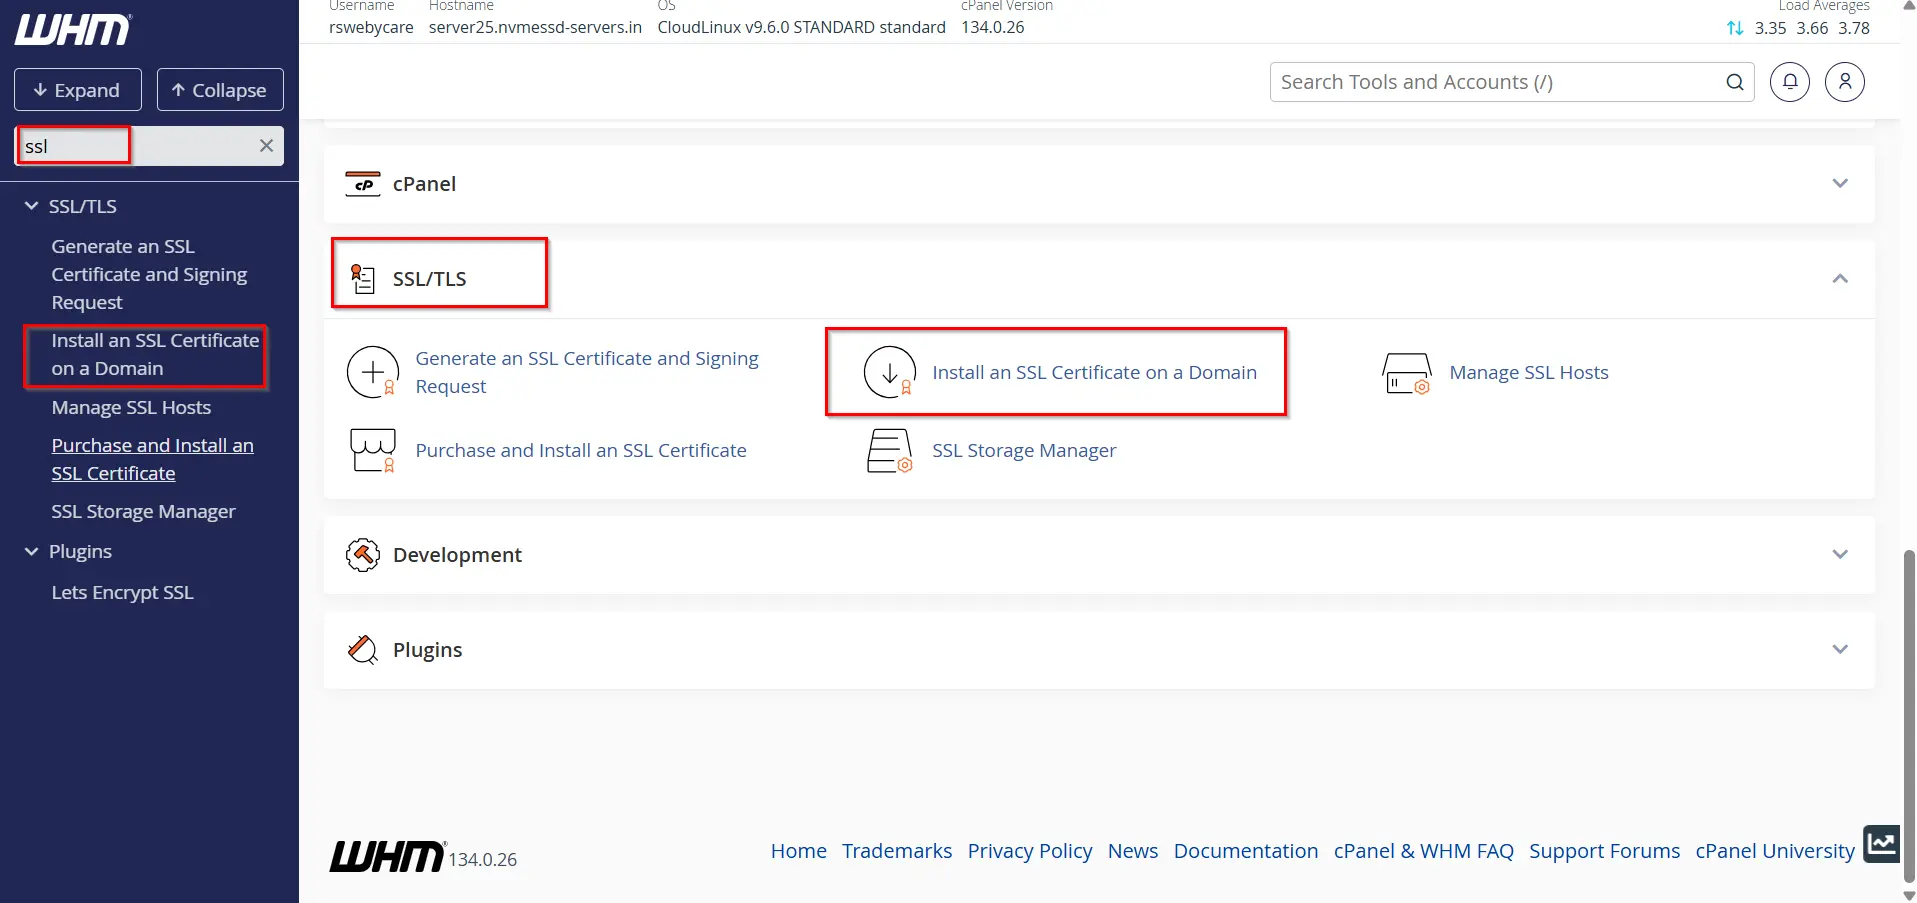This screenshot has width=1917, height=903.
Task: Click the Documentation footer link
Action: [1246, 851]
